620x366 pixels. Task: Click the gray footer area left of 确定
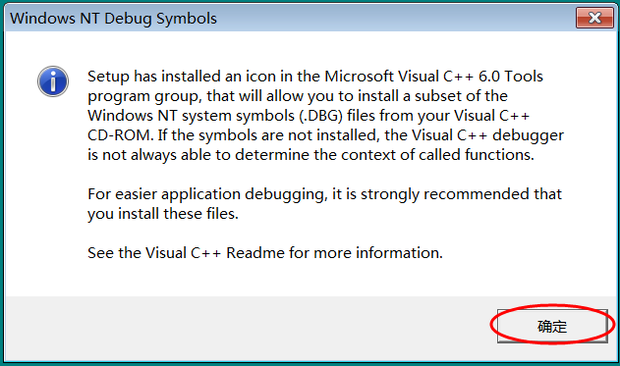(249, 327)
